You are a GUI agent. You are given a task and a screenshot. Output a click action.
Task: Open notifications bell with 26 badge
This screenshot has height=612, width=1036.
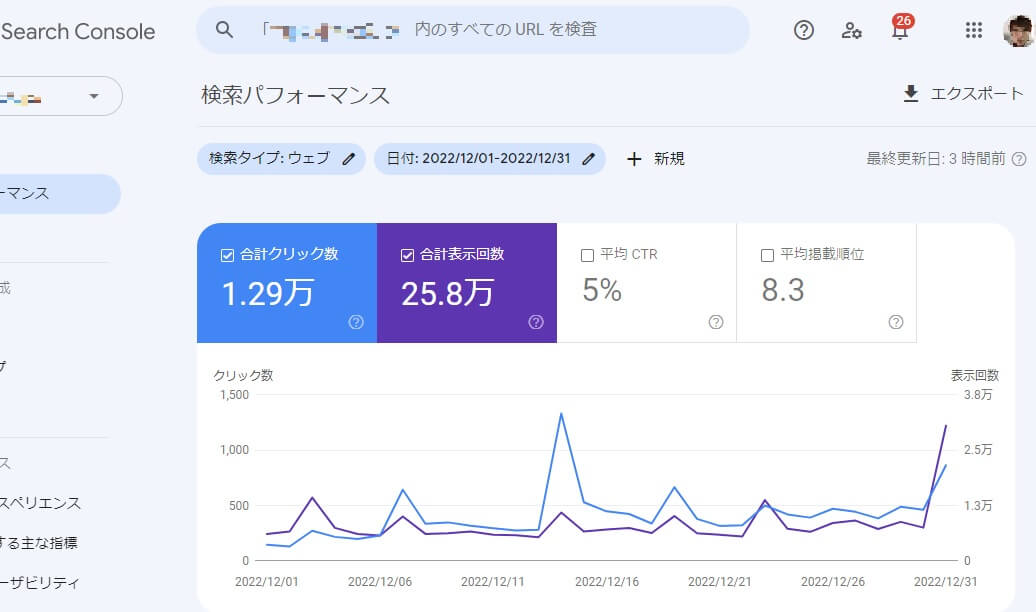click(x=901, y=28)
